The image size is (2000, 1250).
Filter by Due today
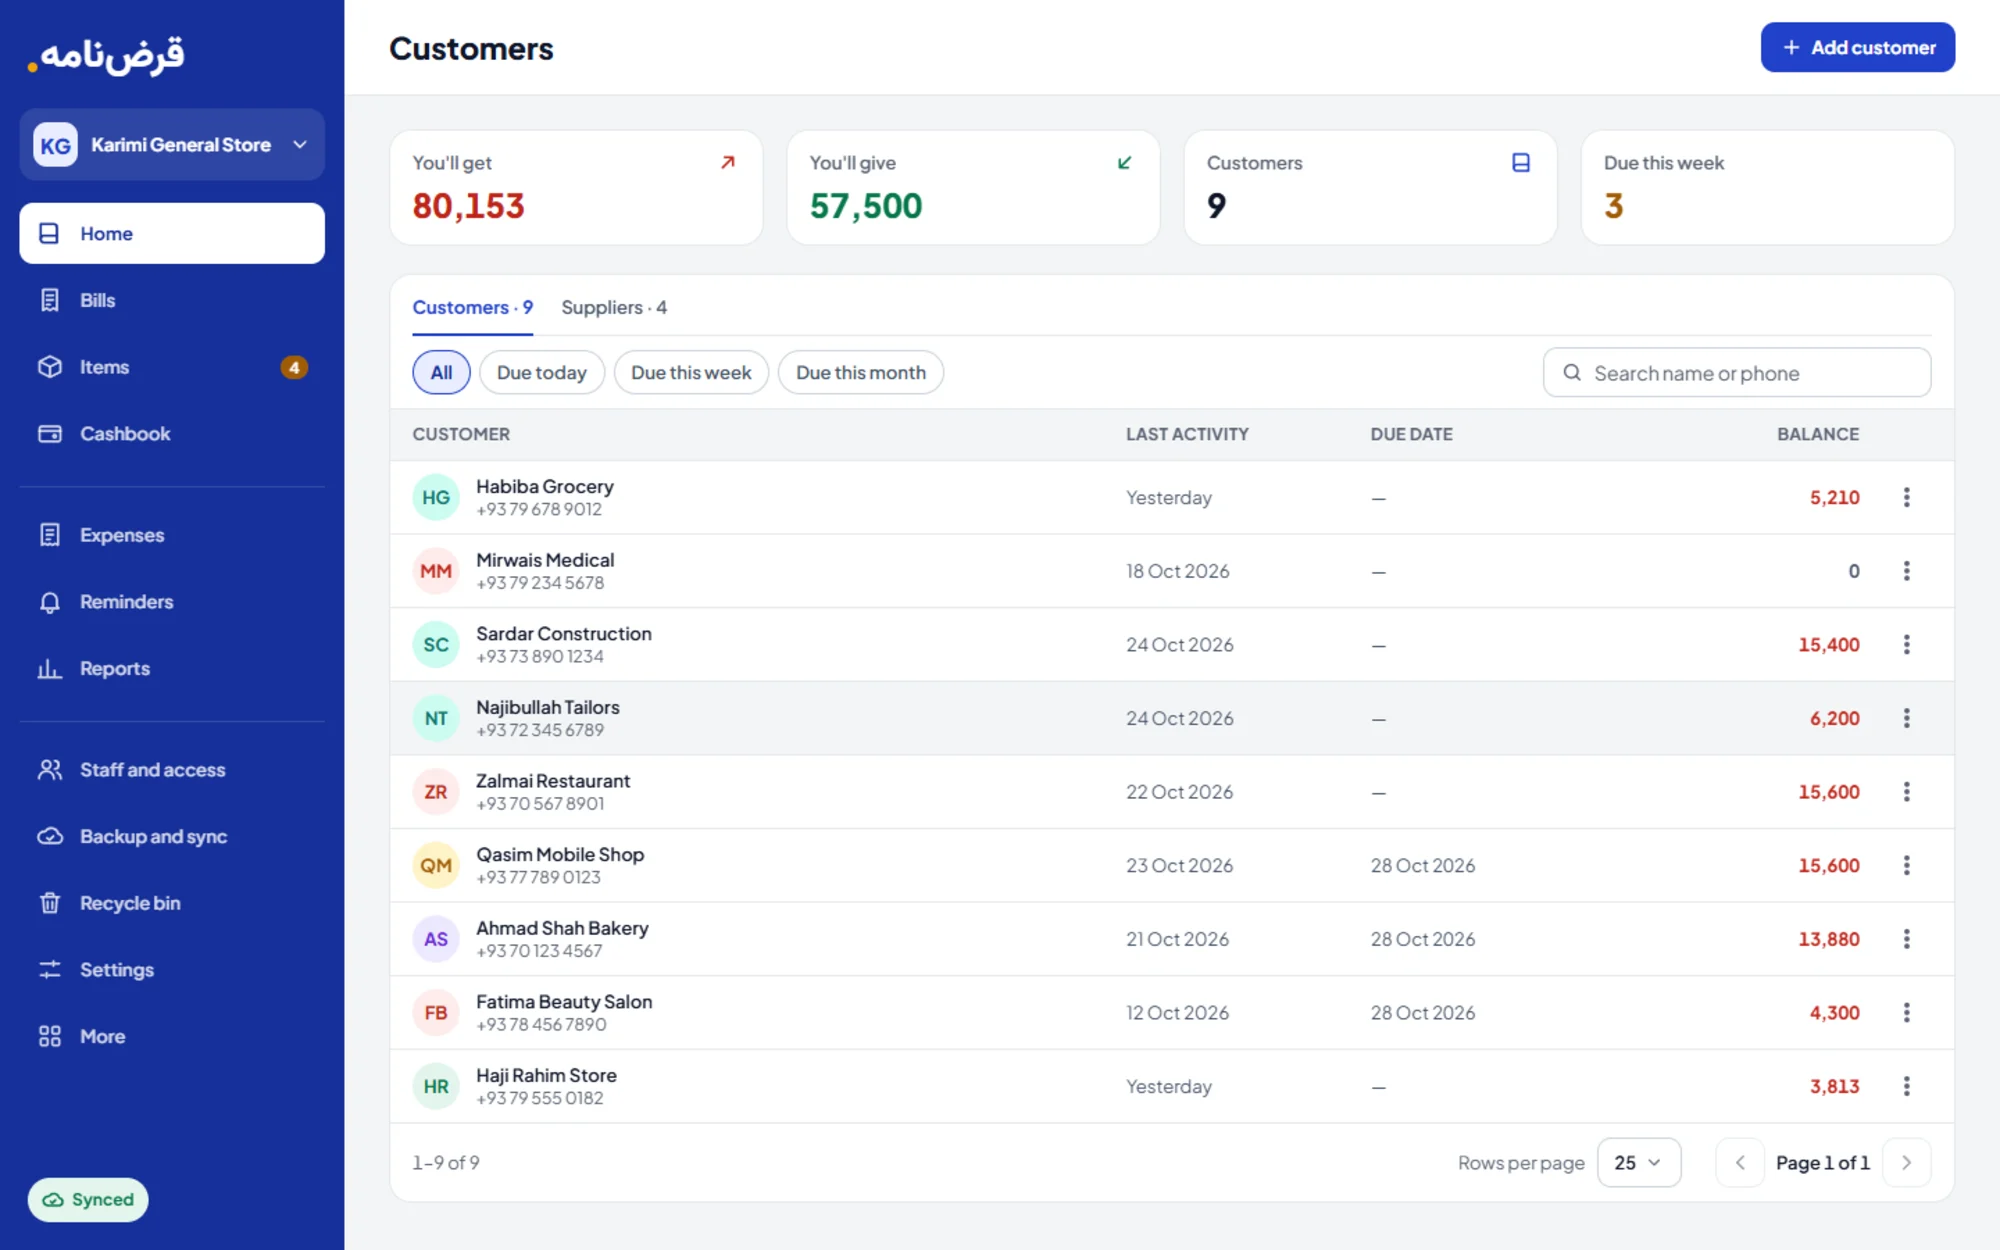pyautogui.click(x=542, y=372)
